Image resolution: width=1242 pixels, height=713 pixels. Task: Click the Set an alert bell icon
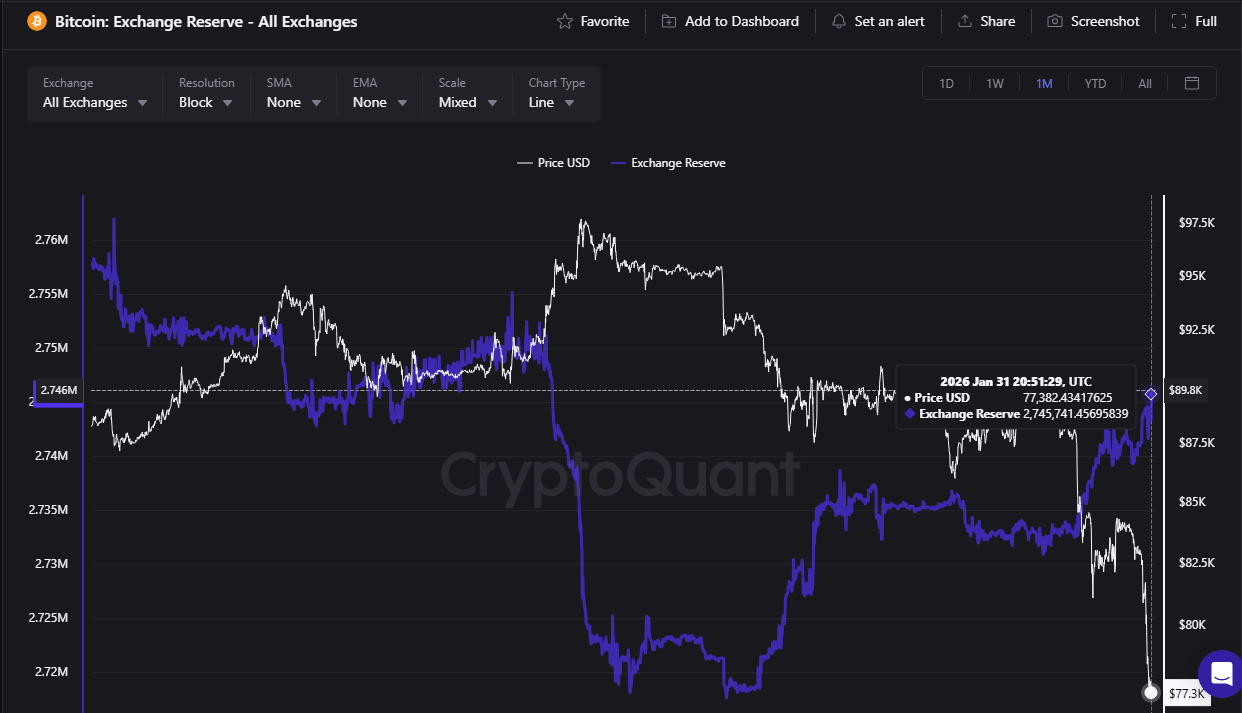[839, 21]
